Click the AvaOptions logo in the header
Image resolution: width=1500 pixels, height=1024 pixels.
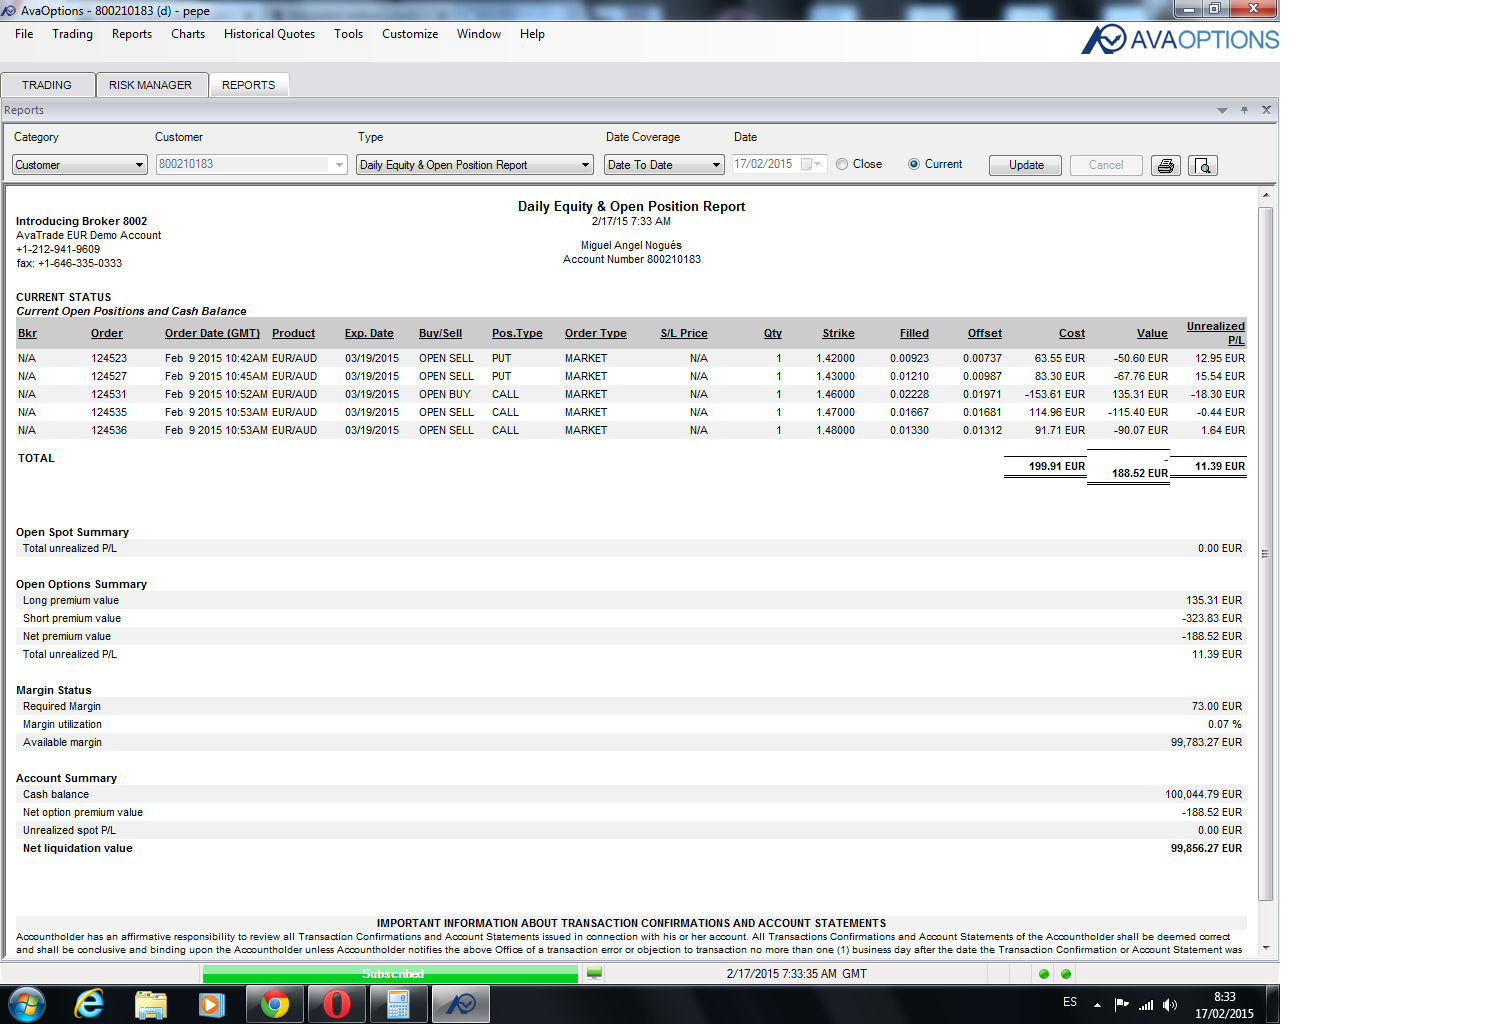point(1180,39)
